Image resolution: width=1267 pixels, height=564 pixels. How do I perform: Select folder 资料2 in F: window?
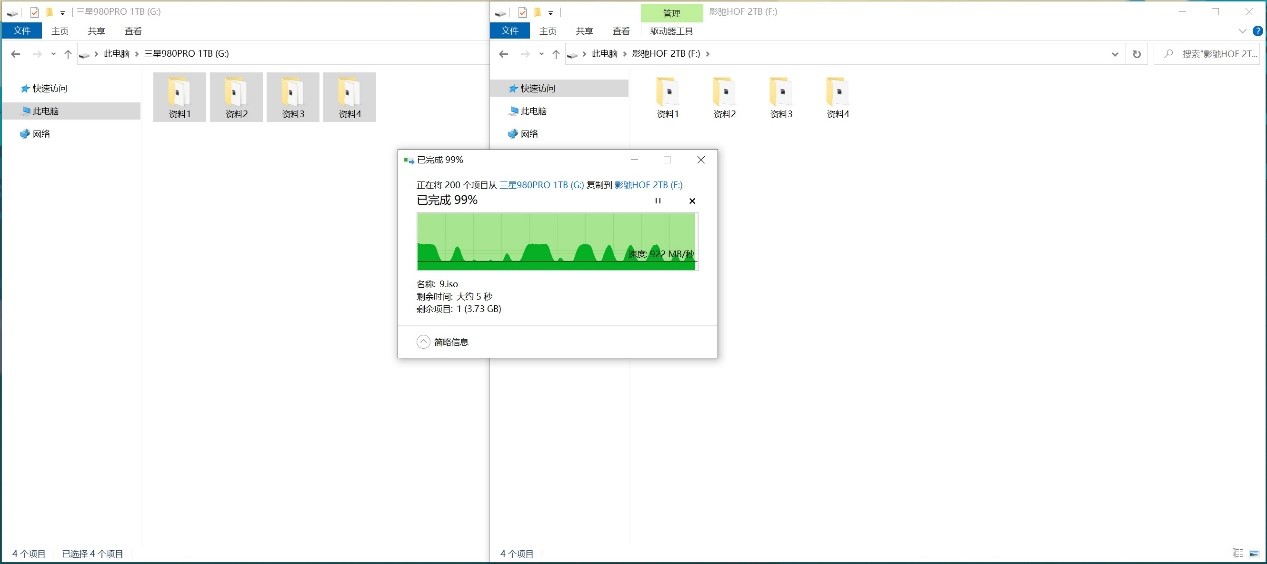coord(724,97)
